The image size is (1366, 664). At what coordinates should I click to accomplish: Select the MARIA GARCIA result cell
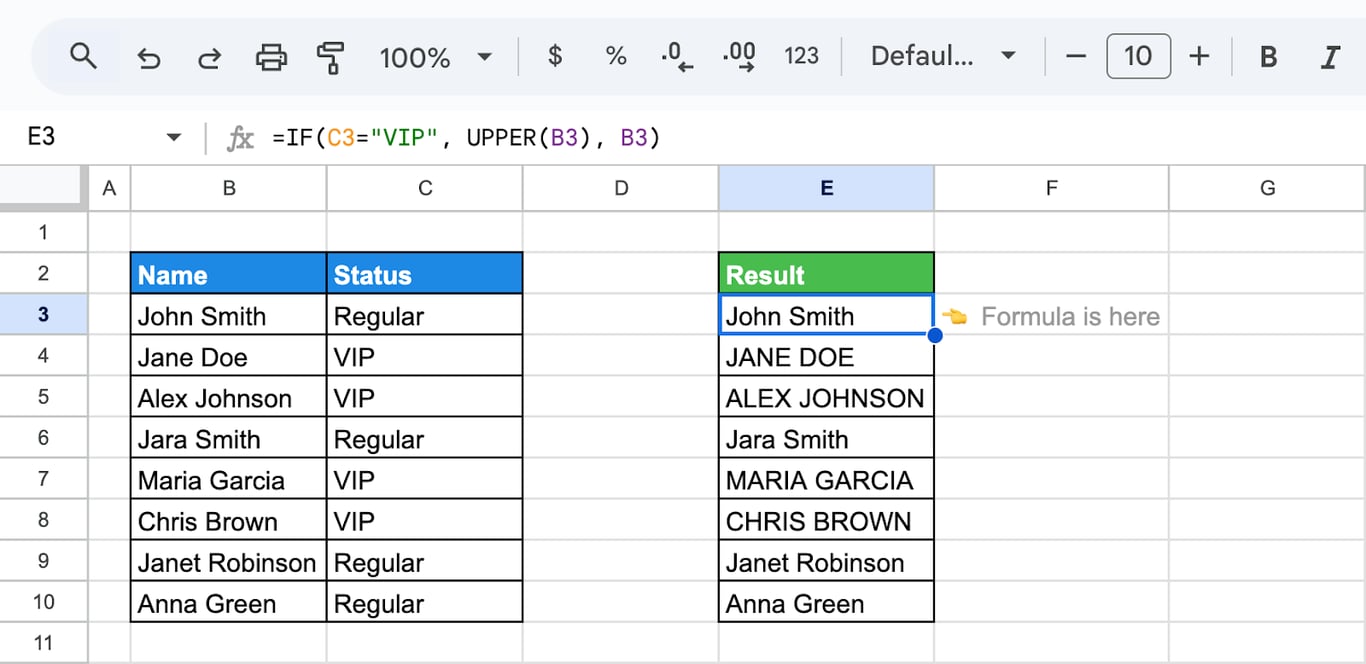tap(826, 479)
